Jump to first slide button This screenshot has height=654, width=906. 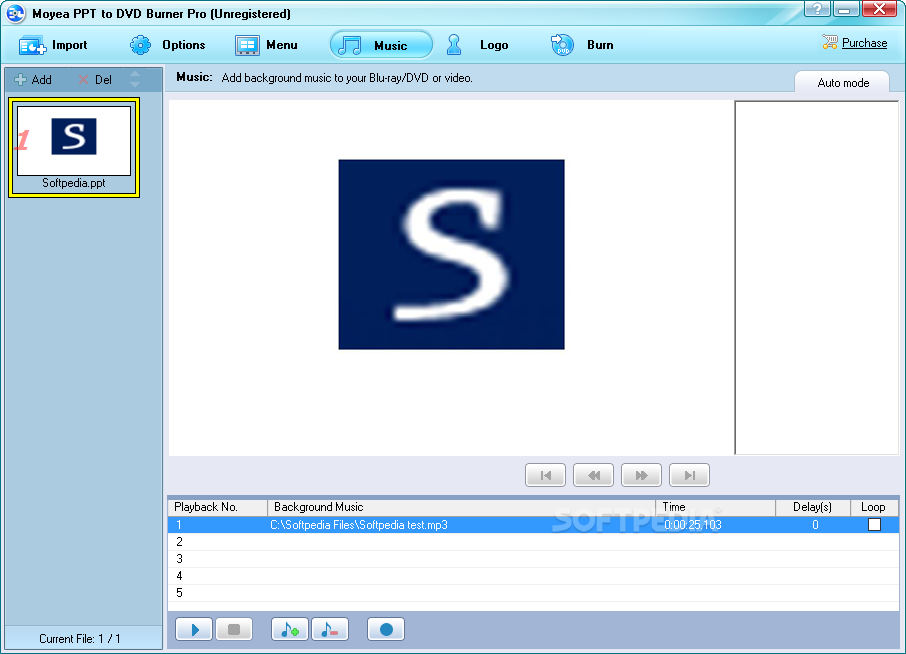pyautogui.click(x=545, y=475)
